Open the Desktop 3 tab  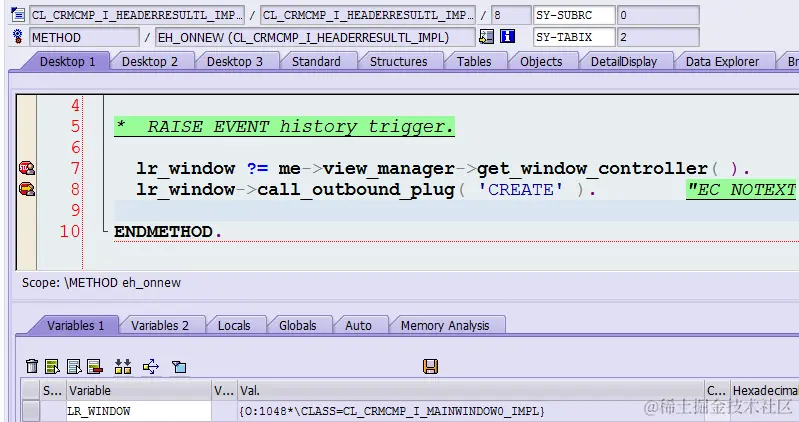(234, 62)
